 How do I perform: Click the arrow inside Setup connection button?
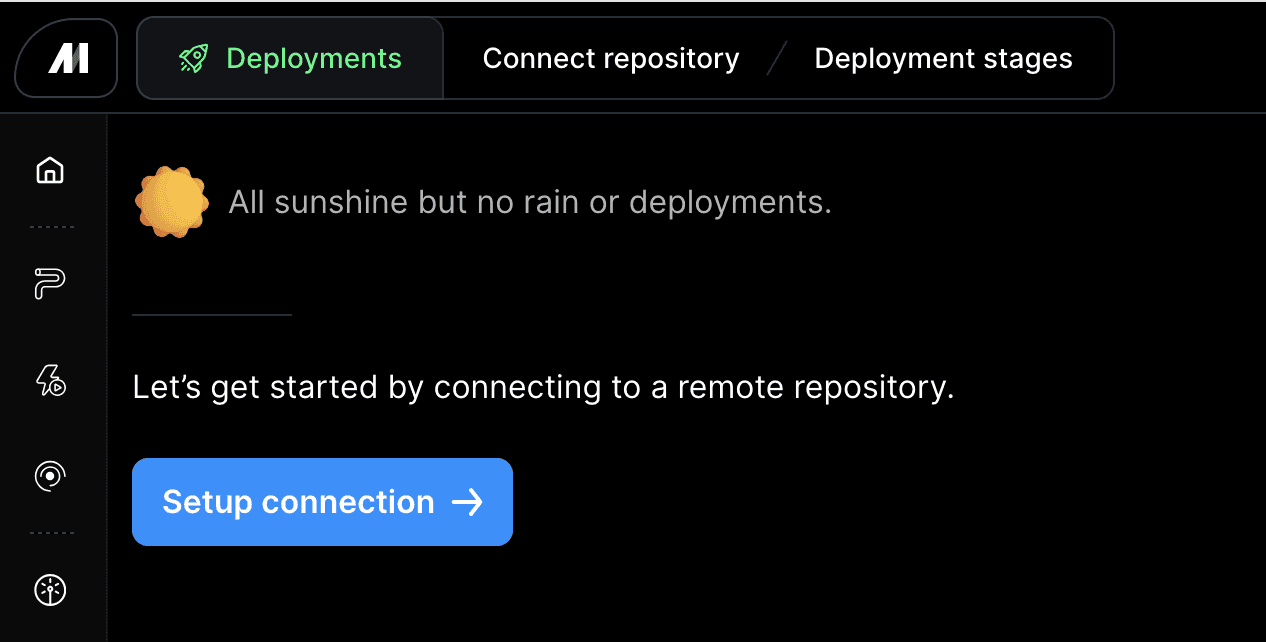click(x=467, y=502)
